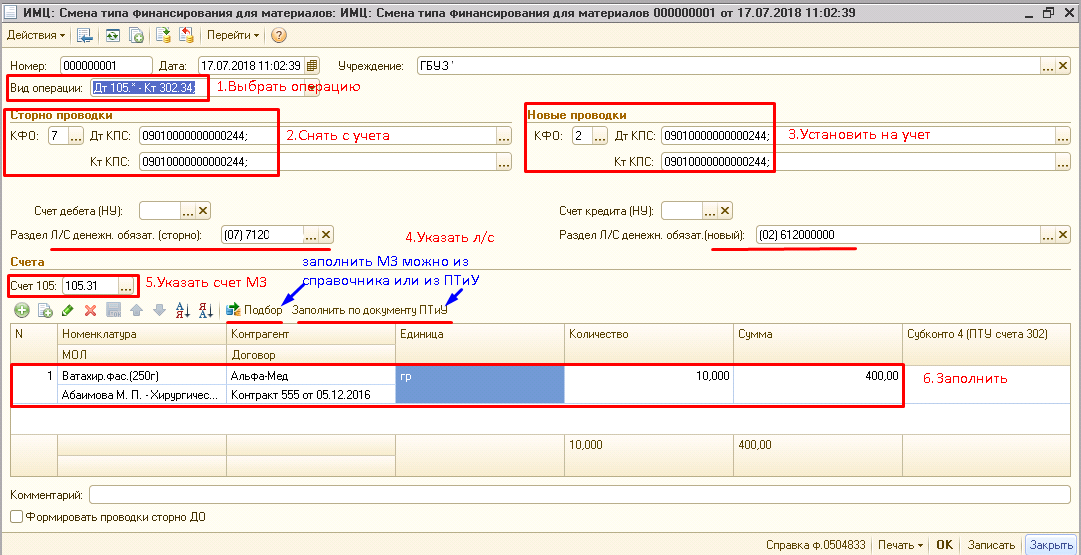Click the copy row icon in table toolbar
The height and width of the screenshot is (555, 1081).
44,311
